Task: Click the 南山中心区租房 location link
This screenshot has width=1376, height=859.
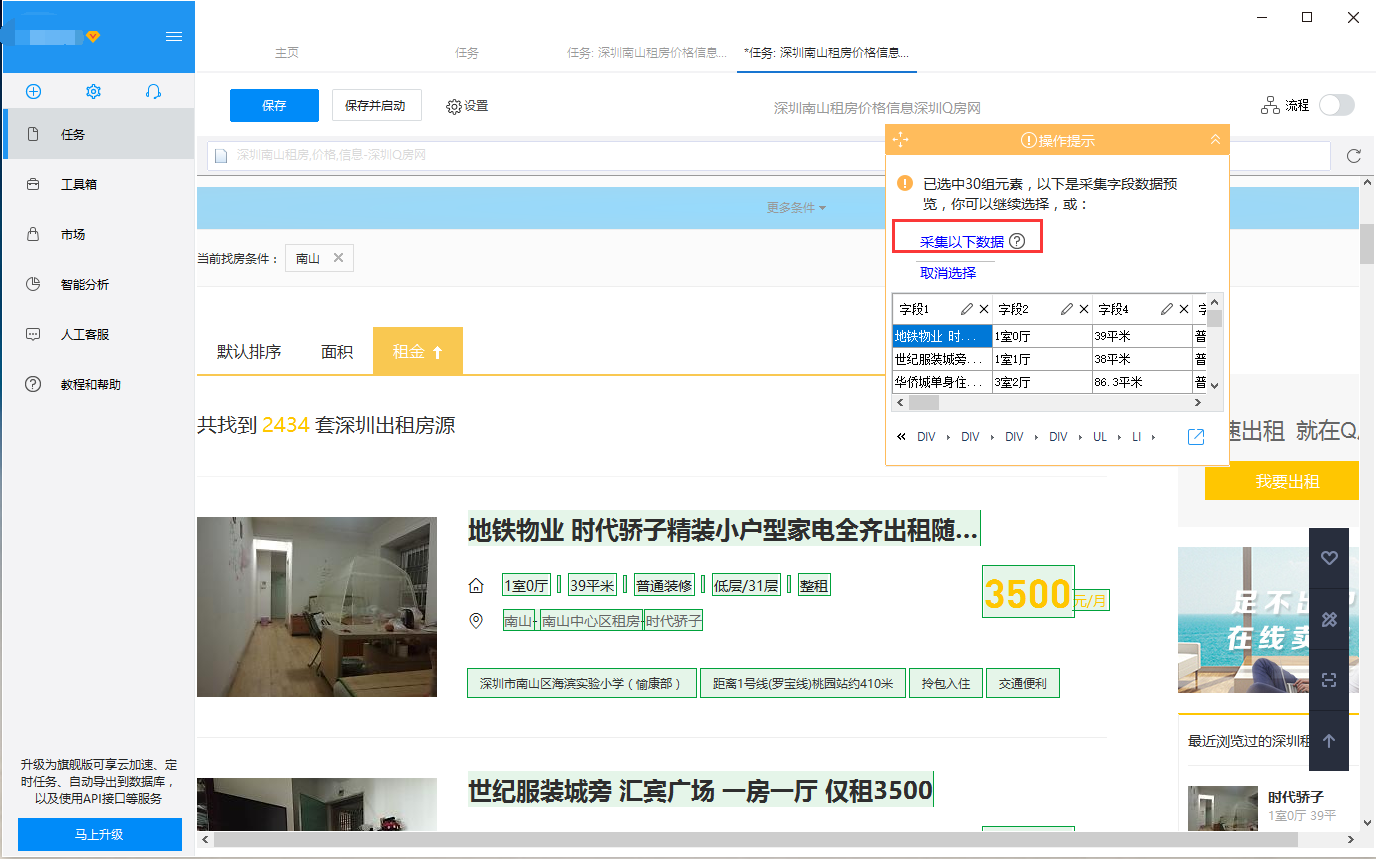Action: 591,621
